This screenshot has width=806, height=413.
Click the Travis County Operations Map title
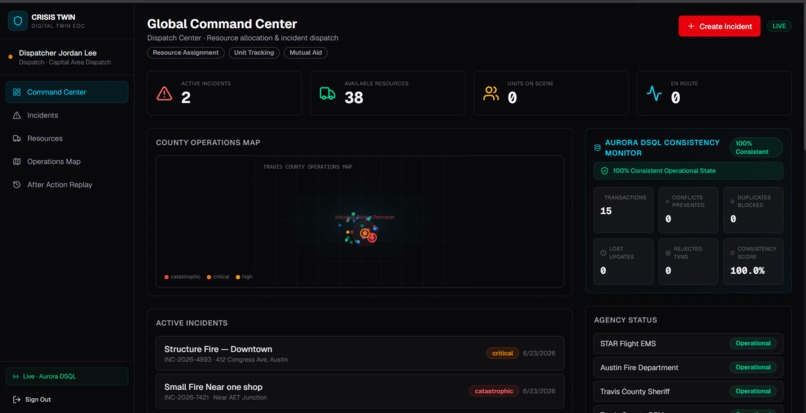(x=307, y=167)
